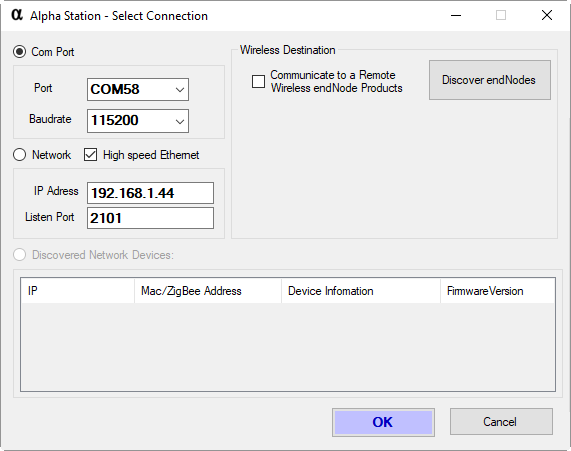The image size is (571, 451).
Task: Click the empty discovered devices list area
Action: pyautogui.click(x=288, y=347)
